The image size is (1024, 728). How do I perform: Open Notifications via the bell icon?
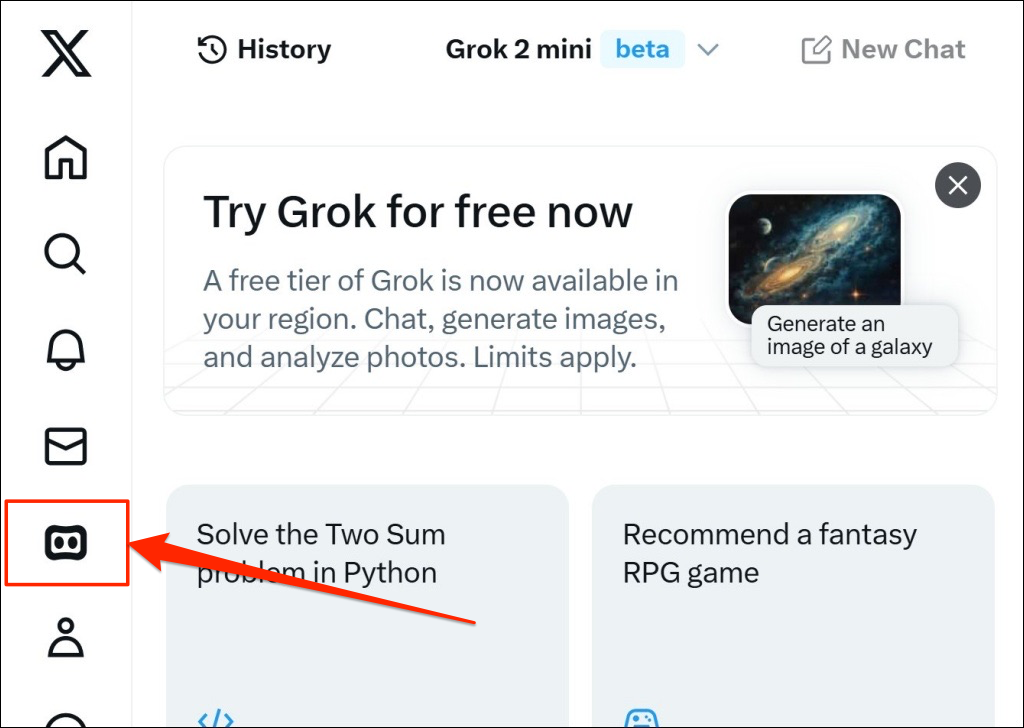66,349
